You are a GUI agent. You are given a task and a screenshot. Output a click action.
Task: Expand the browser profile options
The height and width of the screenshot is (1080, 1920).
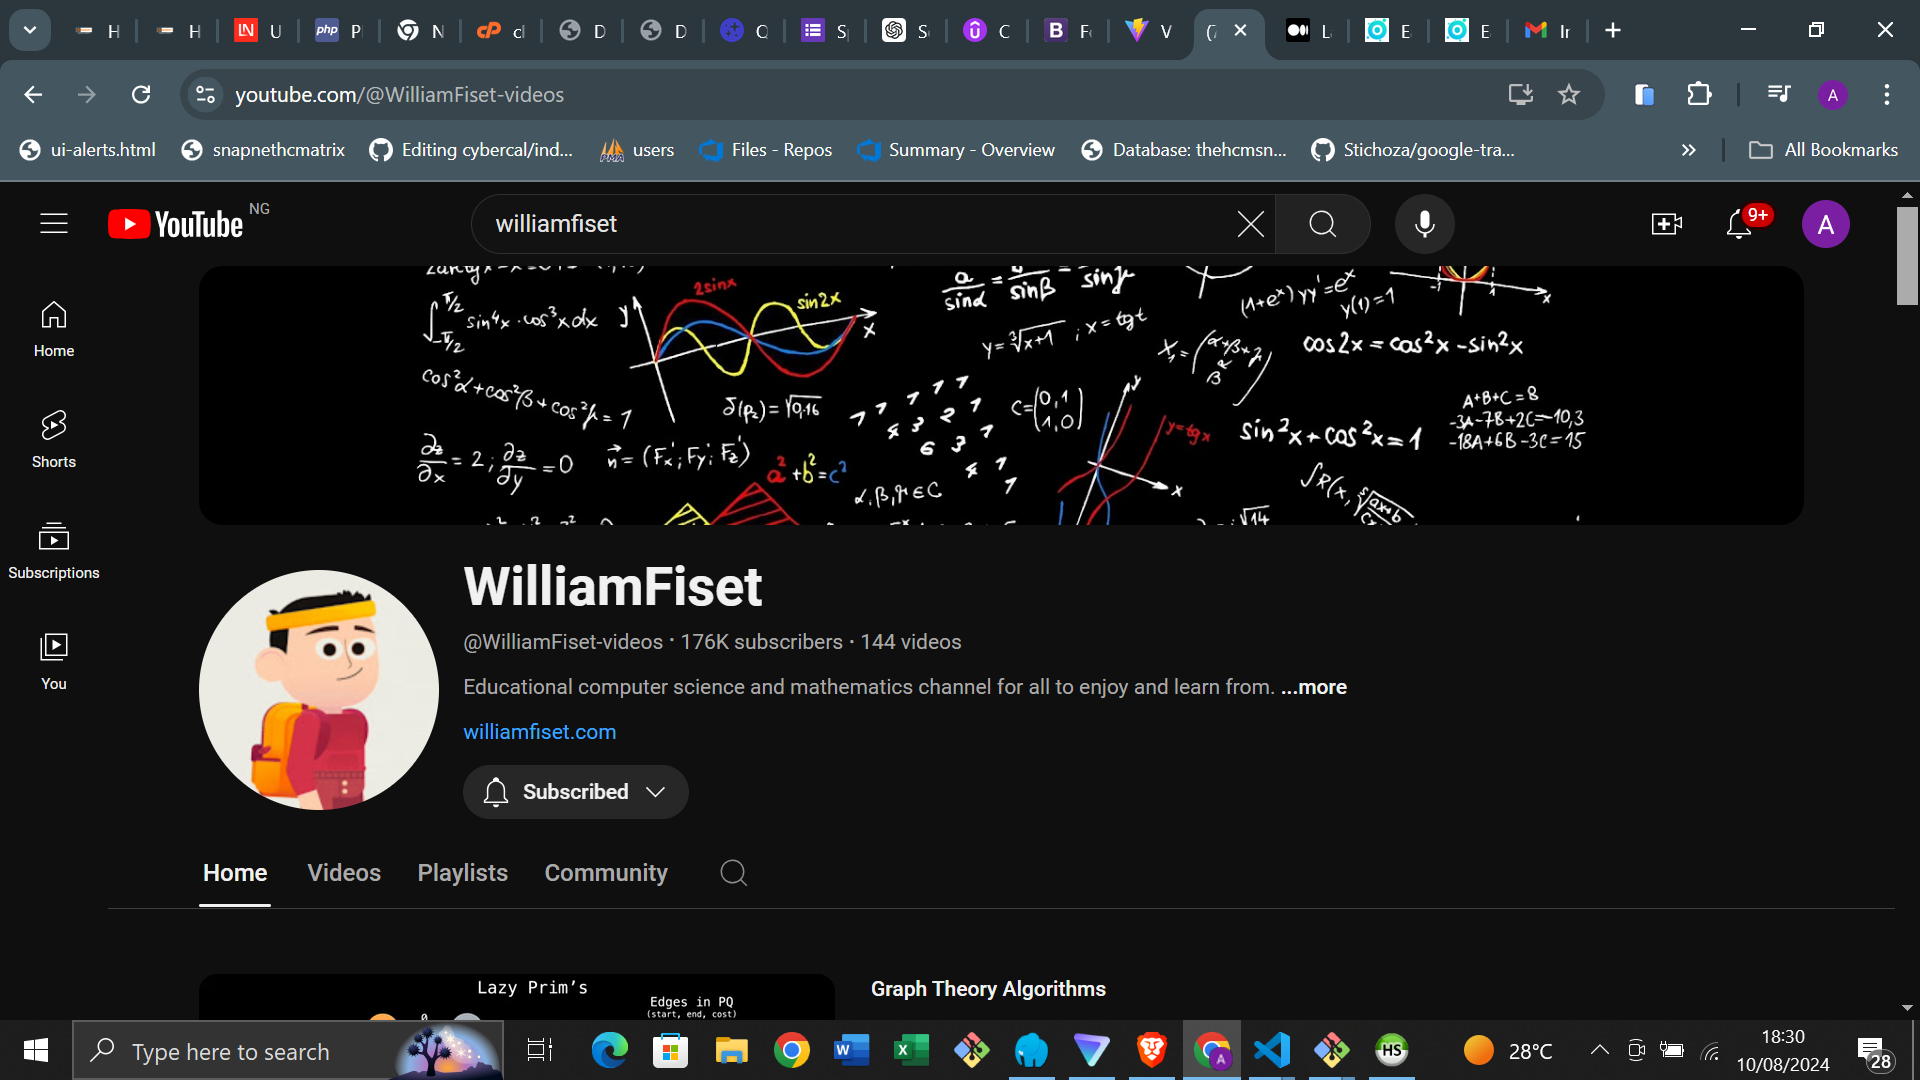point(1834,95)
